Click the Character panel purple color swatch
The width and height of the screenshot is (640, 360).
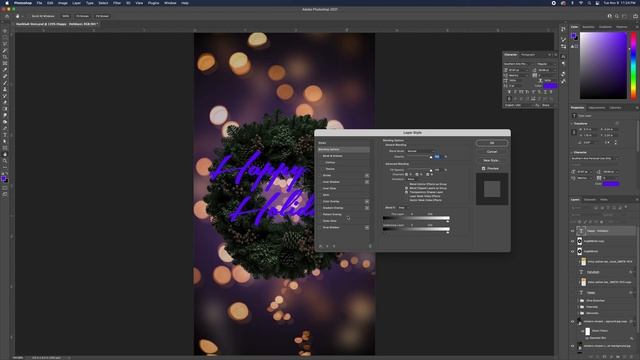point(550,86)
